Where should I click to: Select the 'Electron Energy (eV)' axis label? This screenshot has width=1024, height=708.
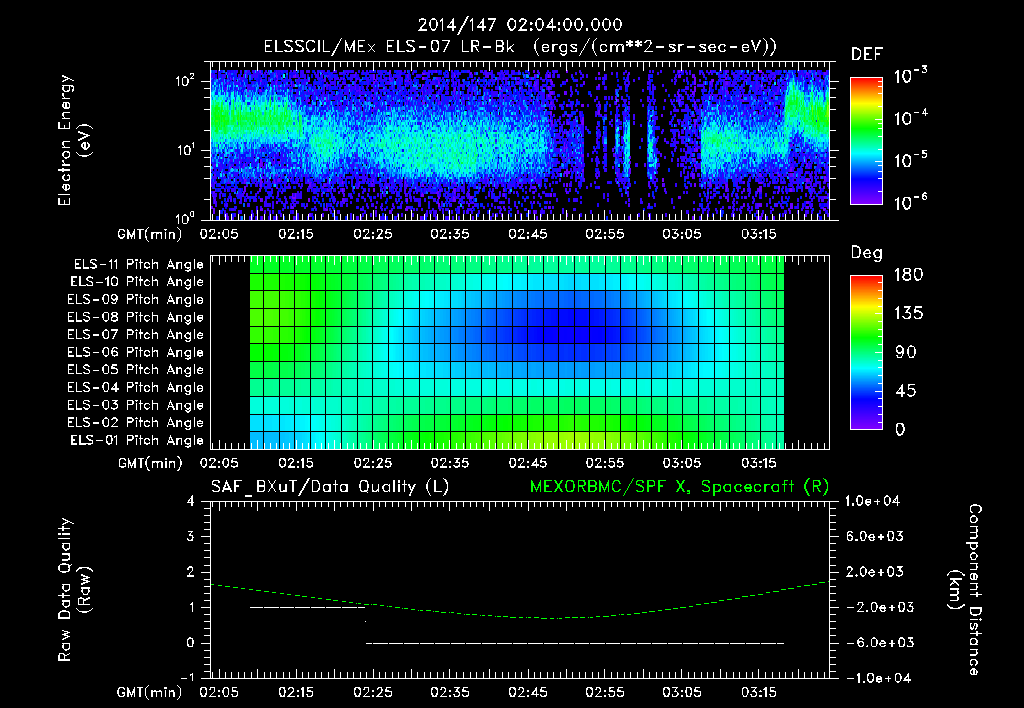tap(74, 140)
